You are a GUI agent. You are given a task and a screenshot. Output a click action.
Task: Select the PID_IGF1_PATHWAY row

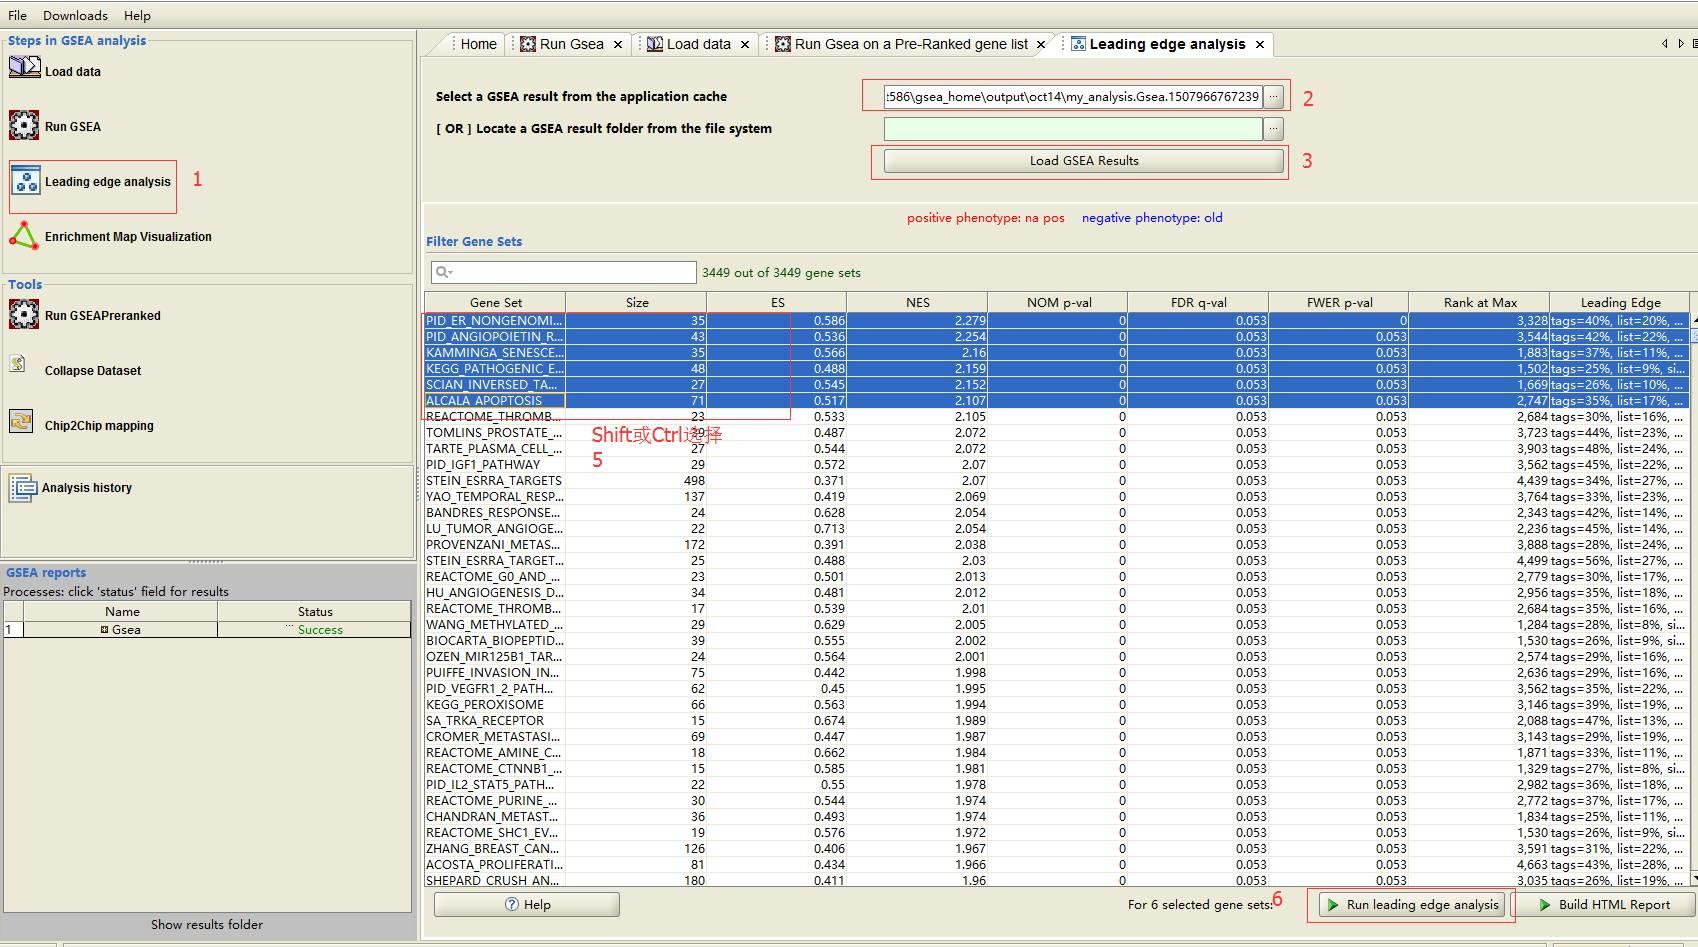1057,464
